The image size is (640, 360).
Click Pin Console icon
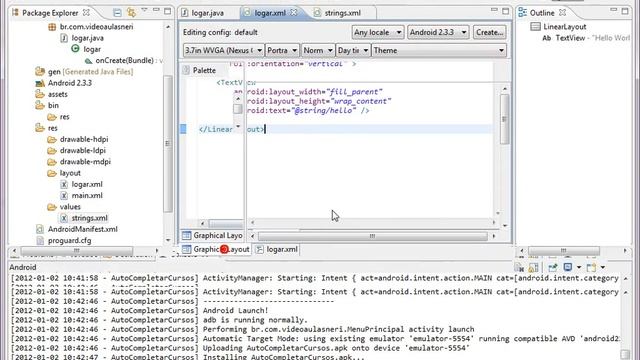pyautogui.click(x=553, y=267)
